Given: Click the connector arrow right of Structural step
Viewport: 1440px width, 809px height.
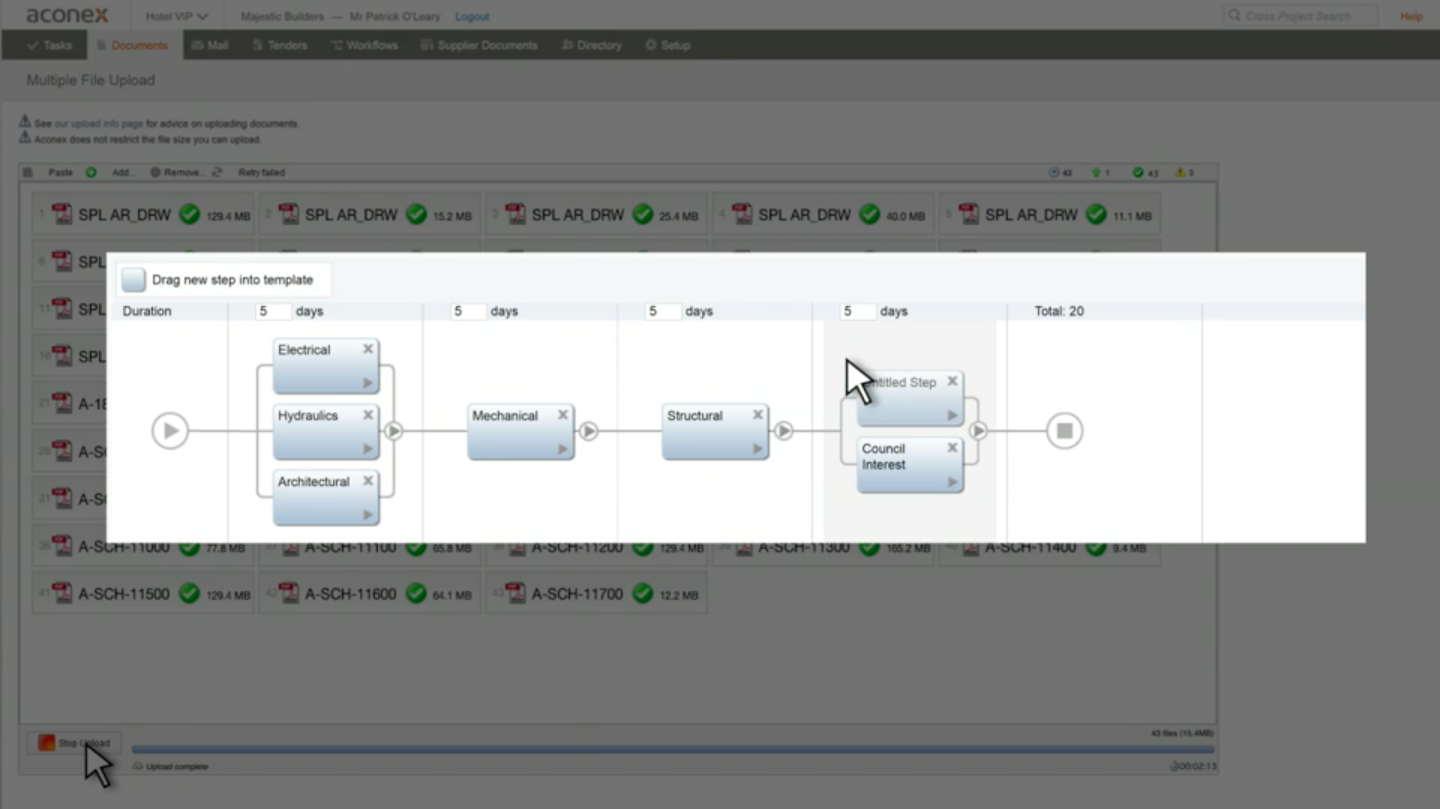Looking at the screenshot, I should tap(784, 431).
